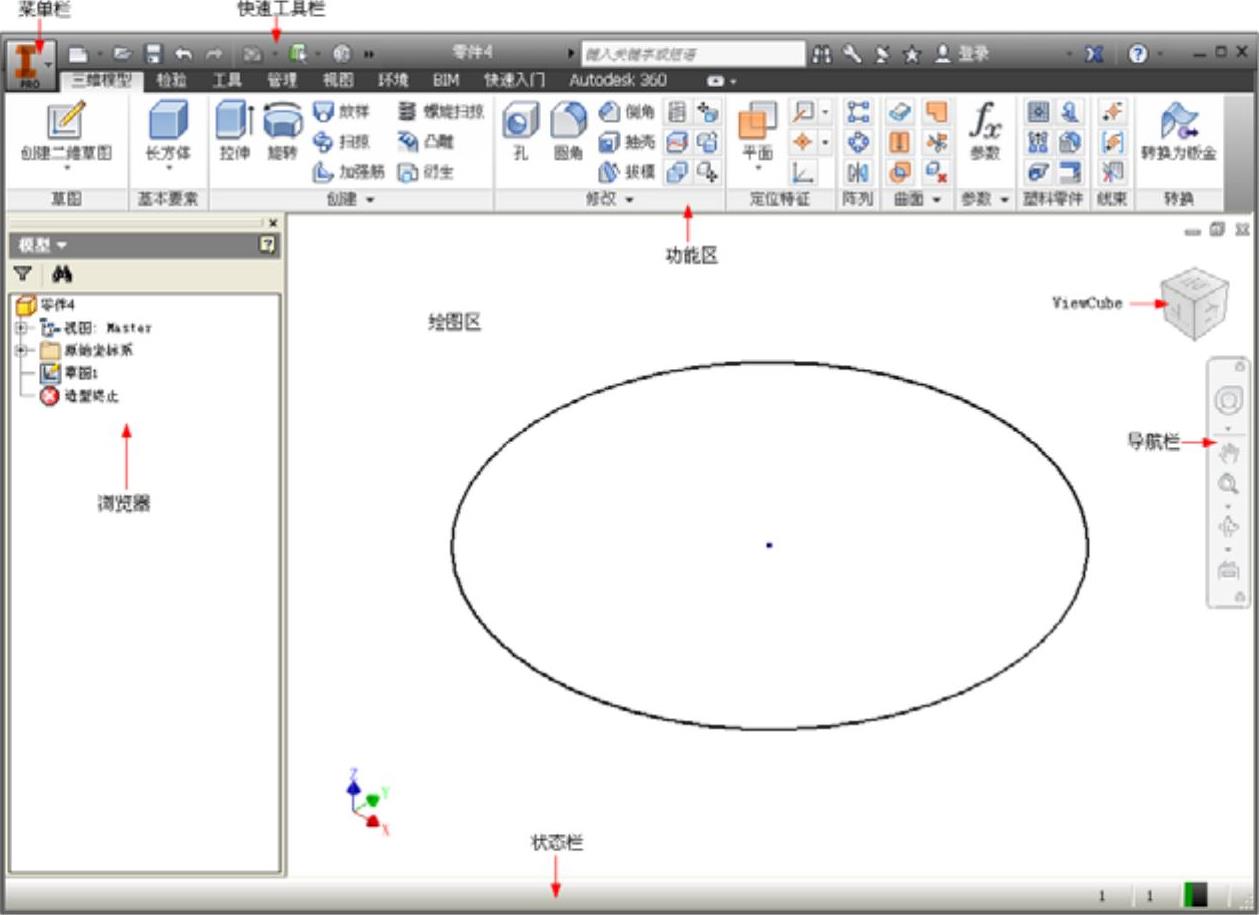Redo the action in quick toolbar
The width and height of the screenshot is (1259, 915).
pyautogui.click(x=214, y=54)
